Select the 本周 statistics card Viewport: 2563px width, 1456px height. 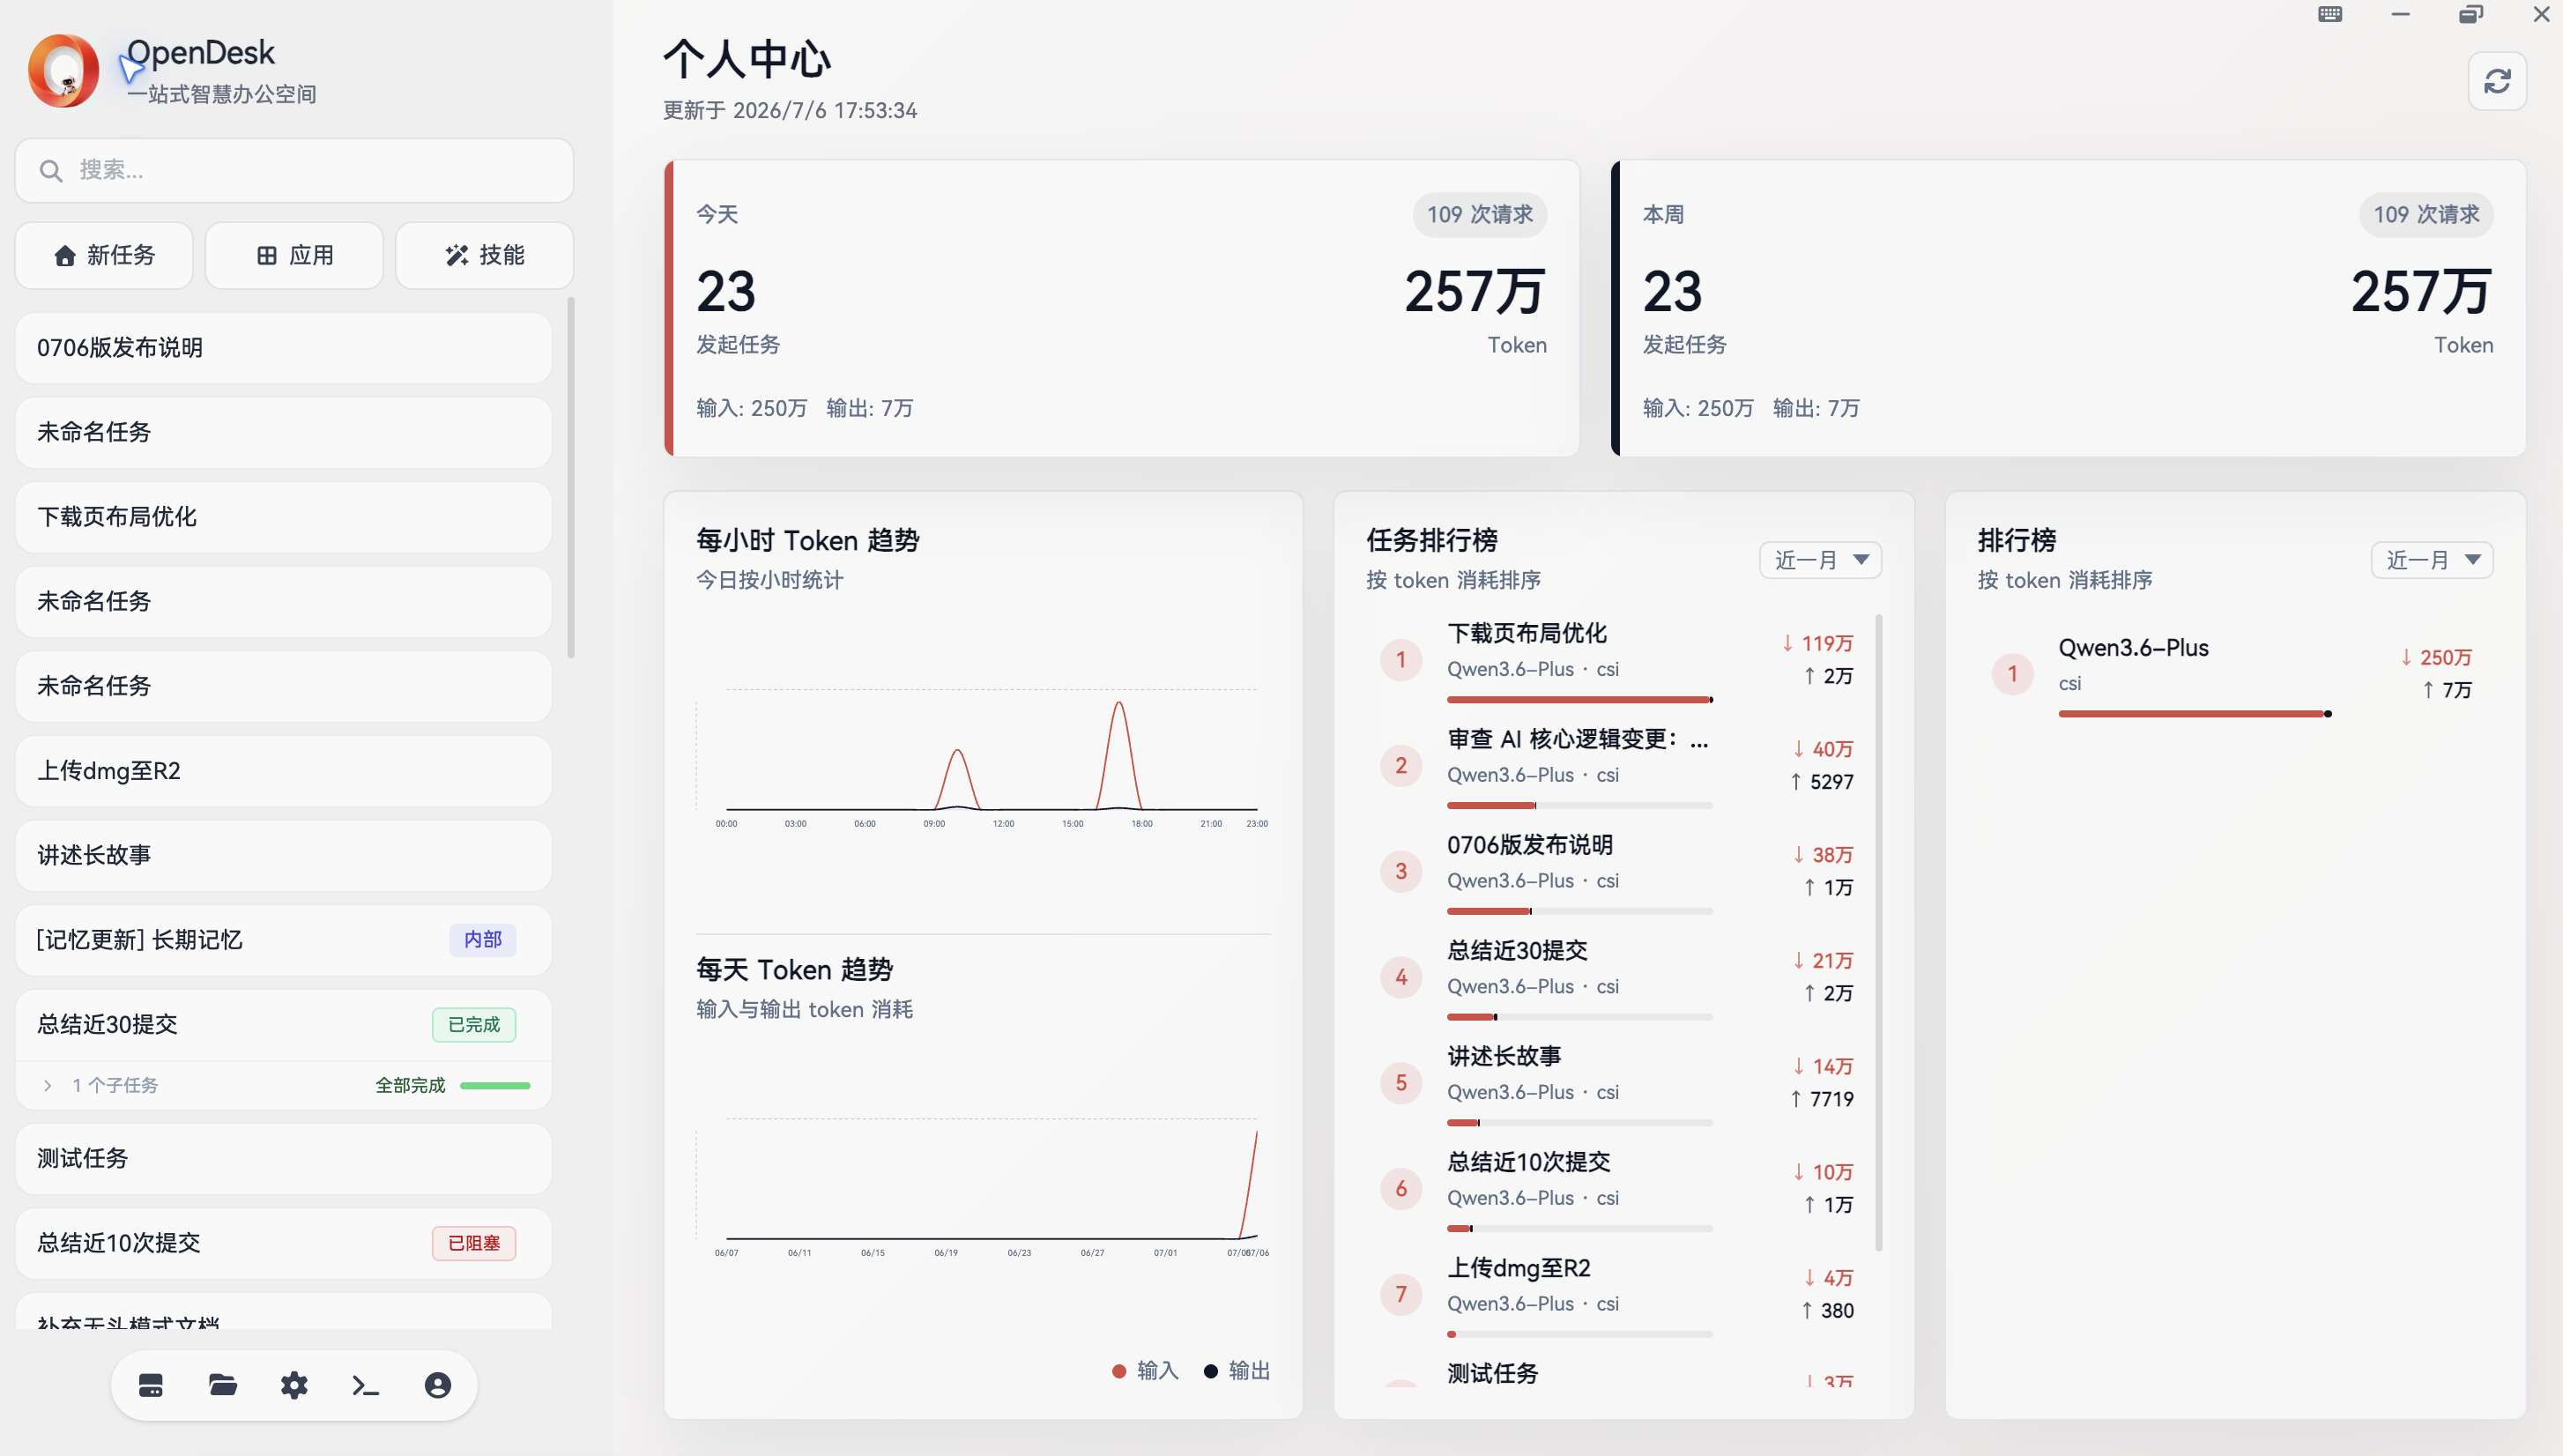(2068, 308)
